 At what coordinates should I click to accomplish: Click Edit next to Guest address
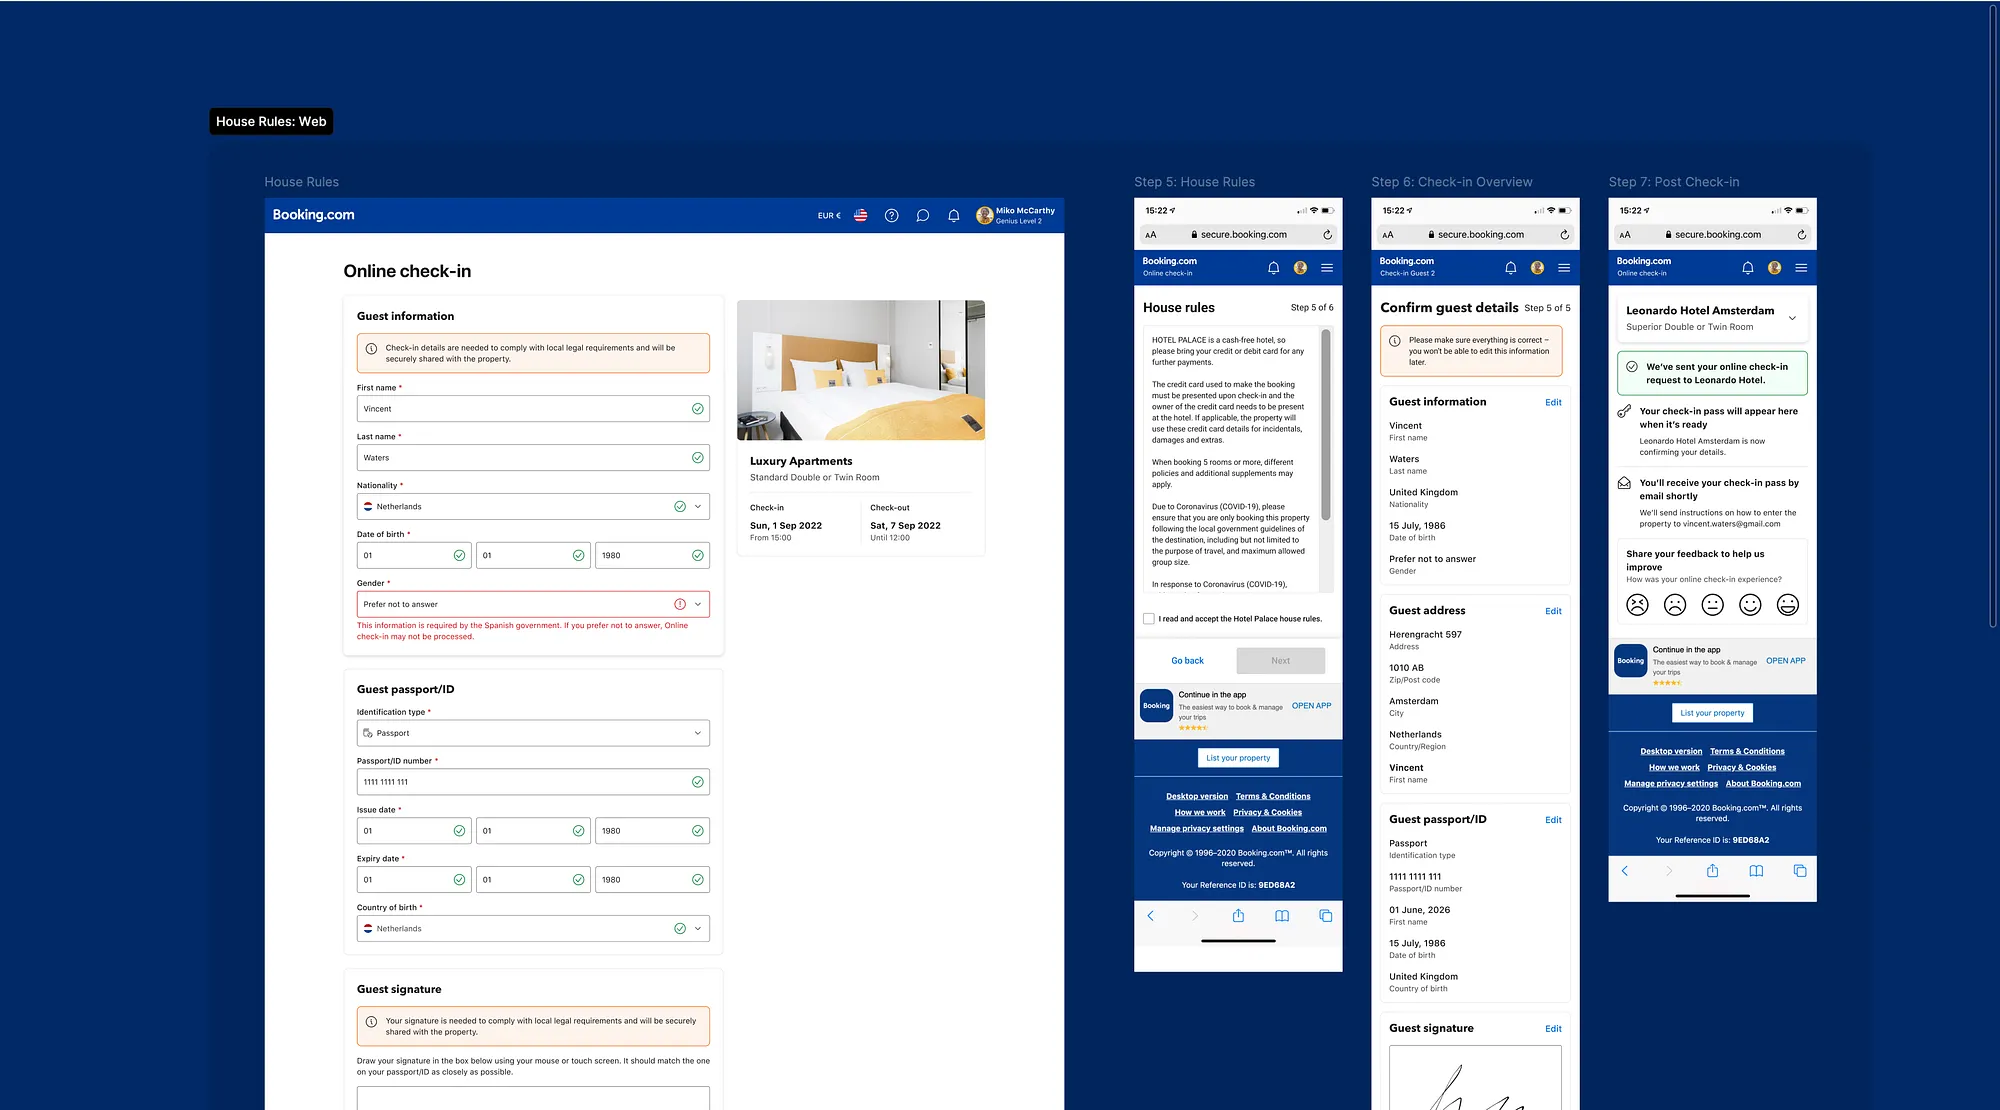[x=1553, y=611]
